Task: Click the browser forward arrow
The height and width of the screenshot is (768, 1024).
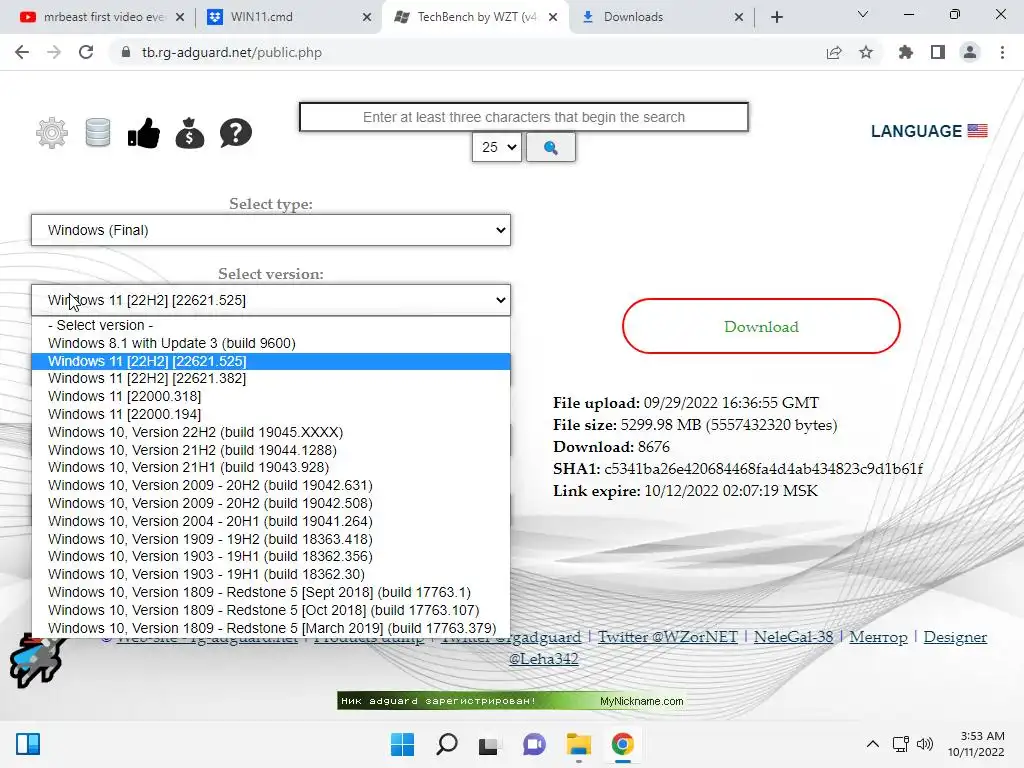Action: [54, 52]
